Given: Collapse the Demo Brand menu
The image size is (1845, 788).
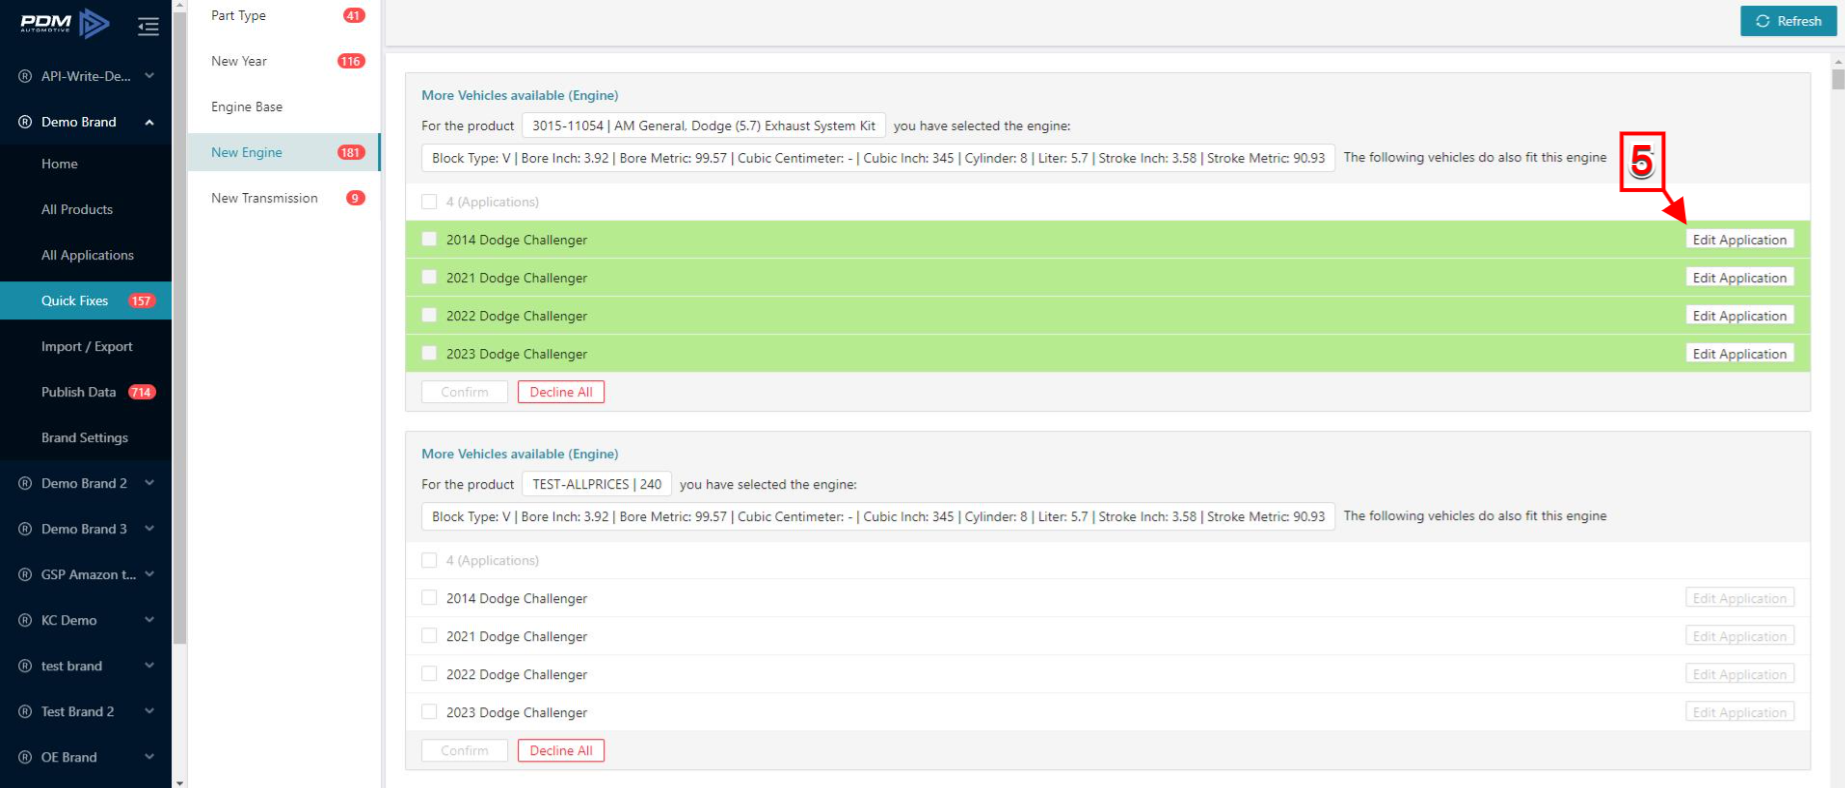Looking at the screenshot, I should click(x=149, y=122).
